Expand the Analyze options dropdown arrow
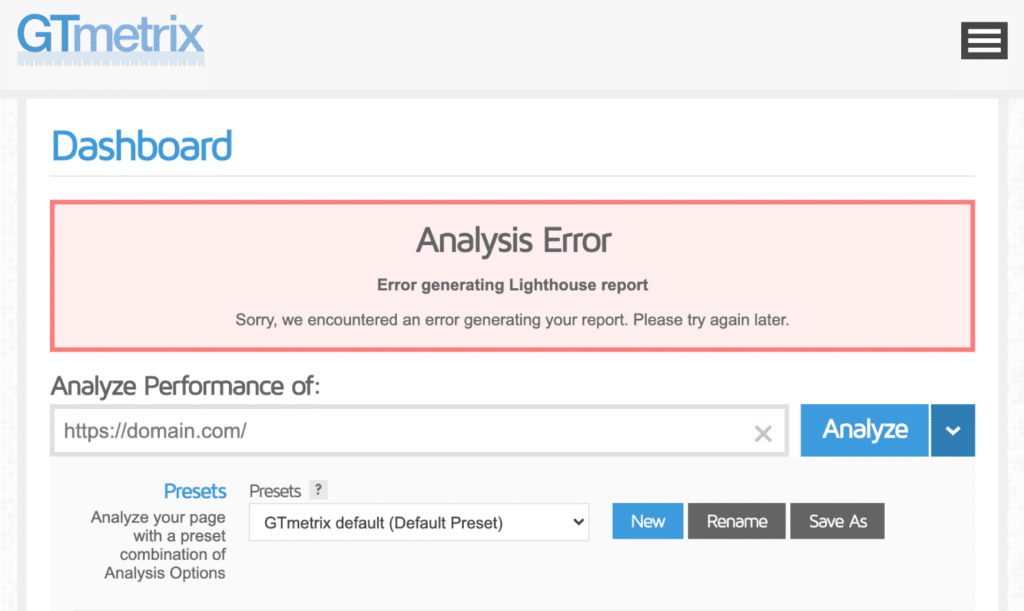1024x611 pixels. click(x=953, y=430)
